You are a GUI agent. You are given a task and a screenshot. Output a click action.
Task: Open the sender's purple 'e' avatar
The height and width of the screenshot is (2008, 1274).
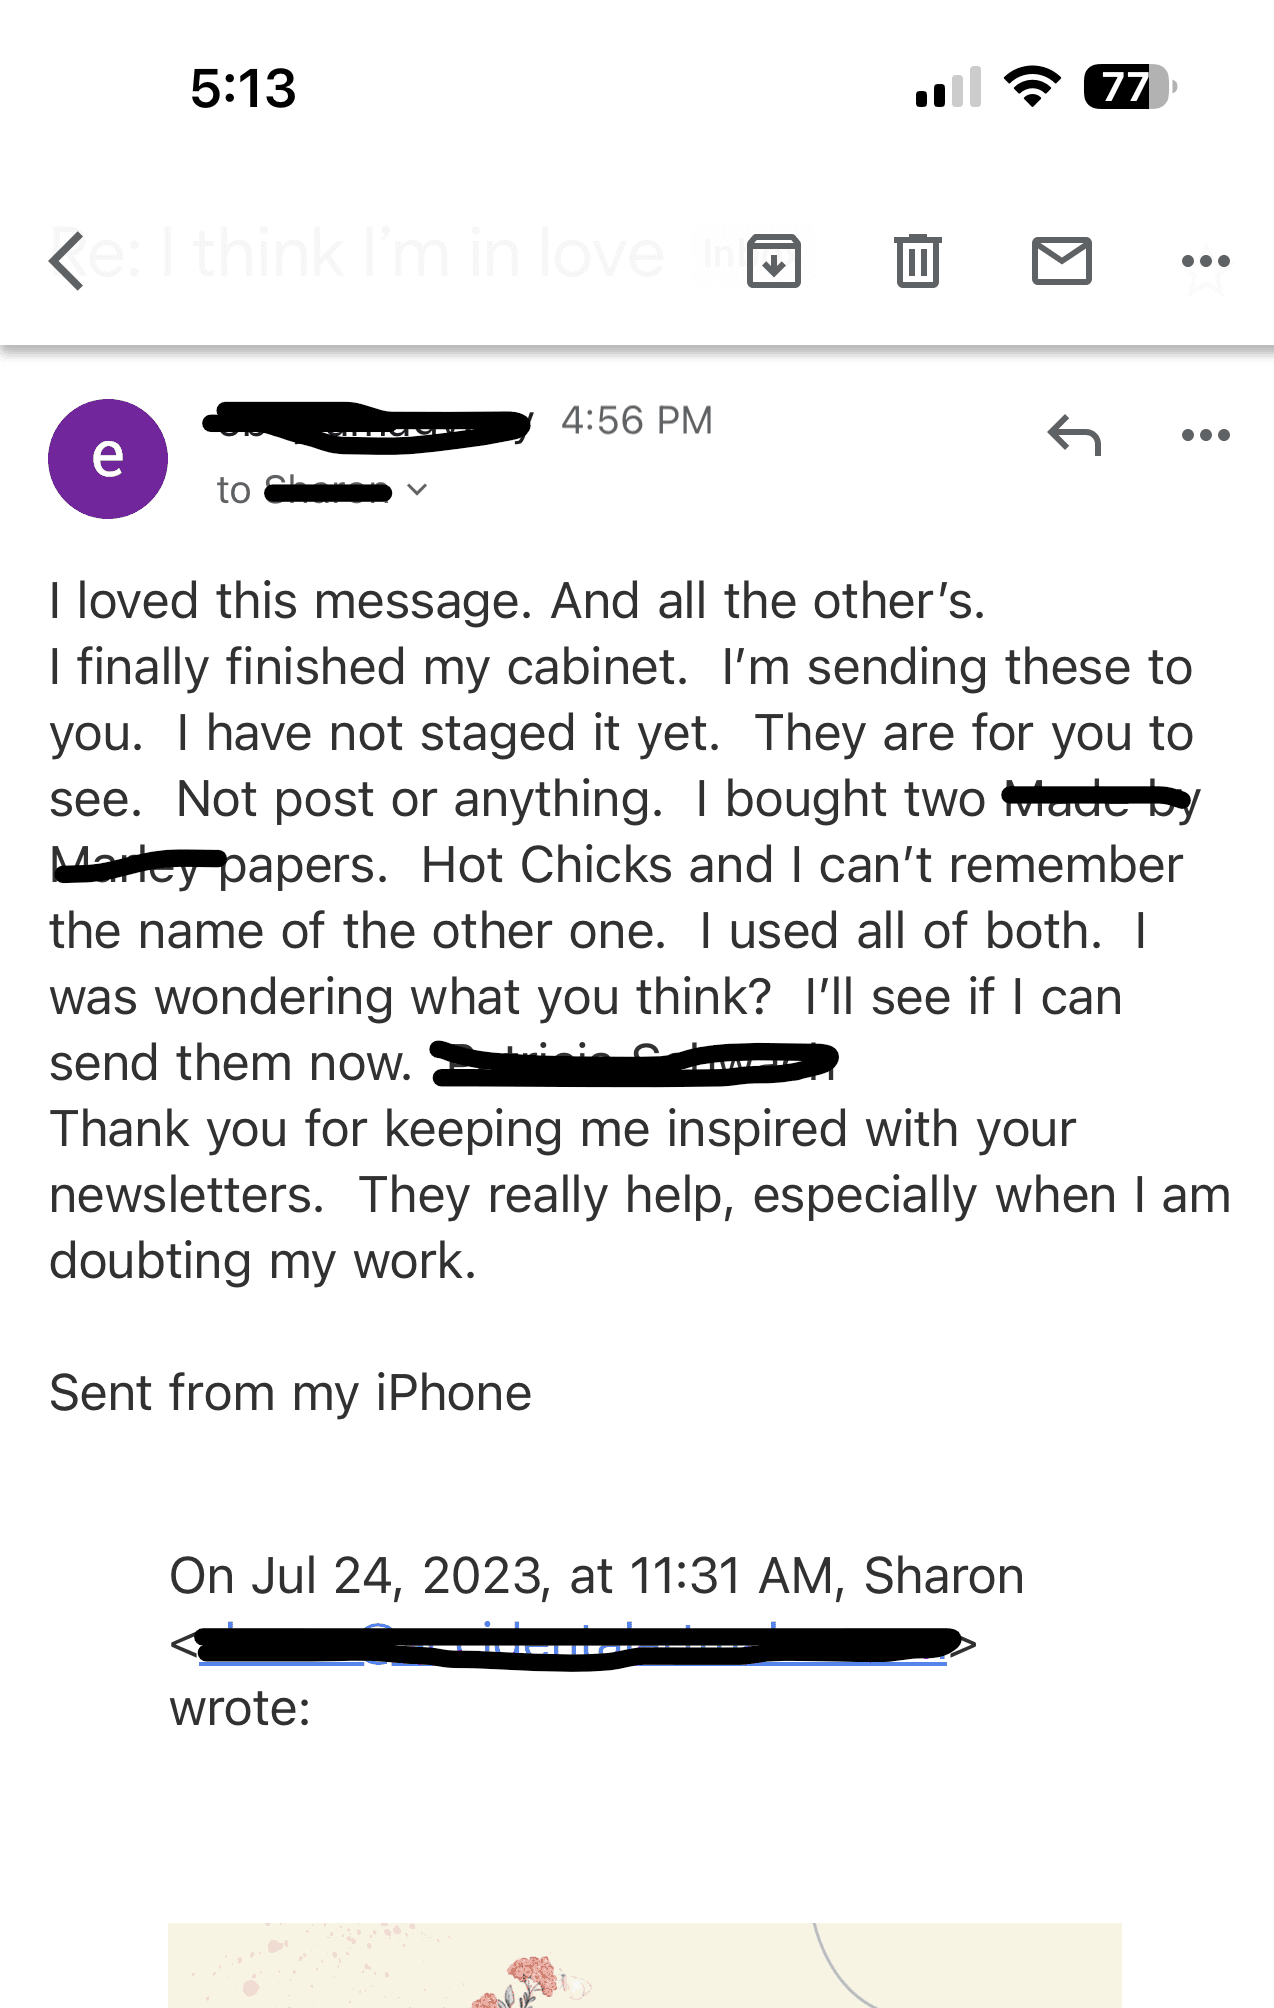click(x=106, y=459)
